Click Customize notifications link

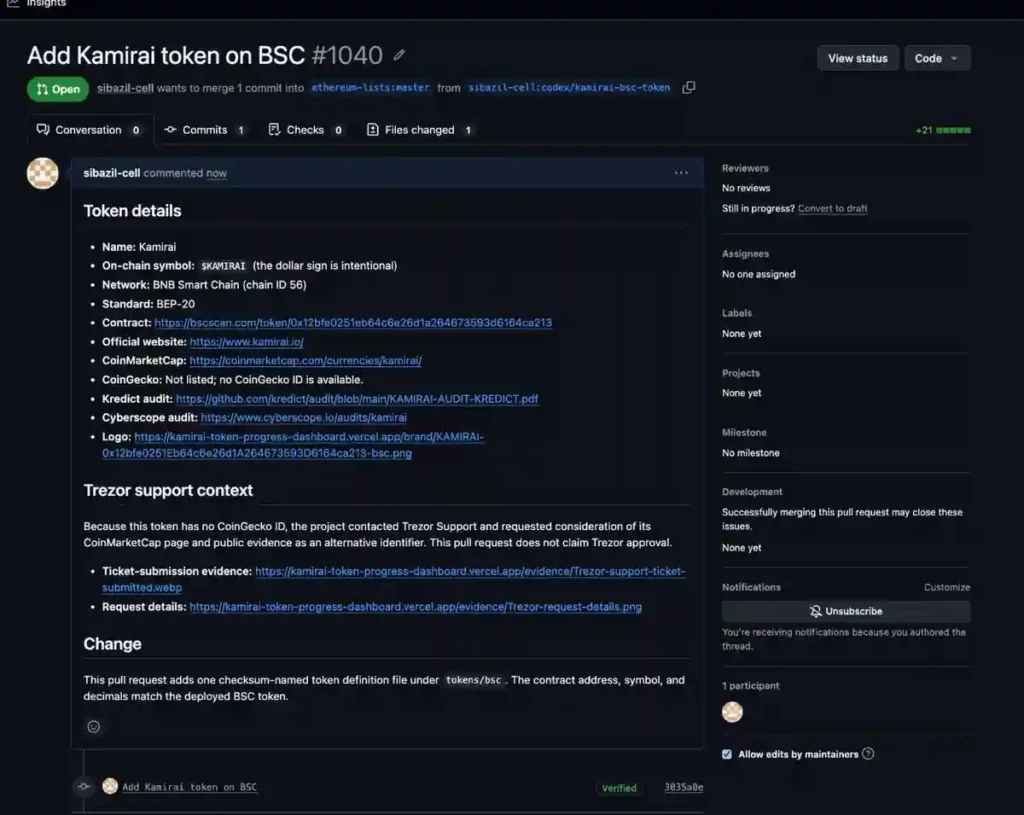(x=946, y=587)
